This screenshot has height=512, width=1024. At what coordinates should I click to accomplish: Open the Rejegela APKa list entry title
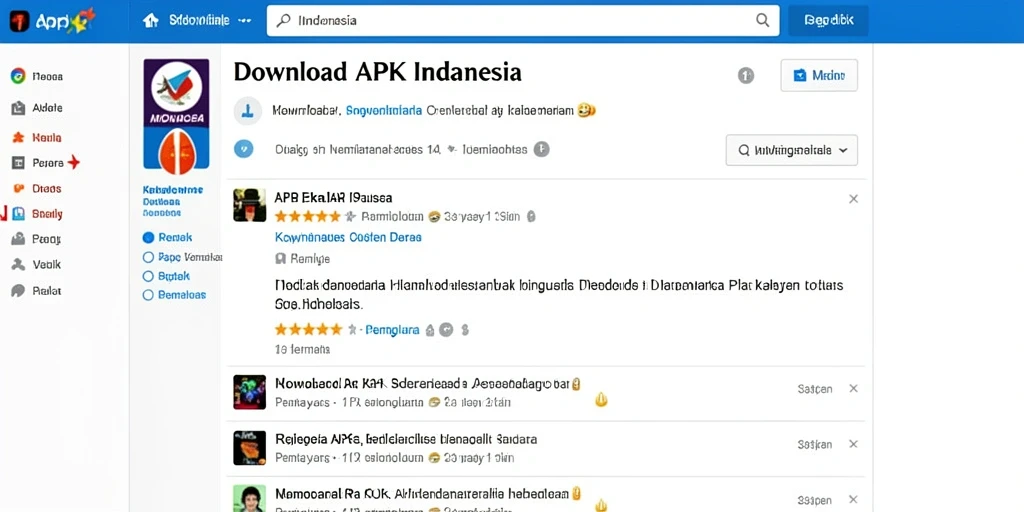pos(406,439)
